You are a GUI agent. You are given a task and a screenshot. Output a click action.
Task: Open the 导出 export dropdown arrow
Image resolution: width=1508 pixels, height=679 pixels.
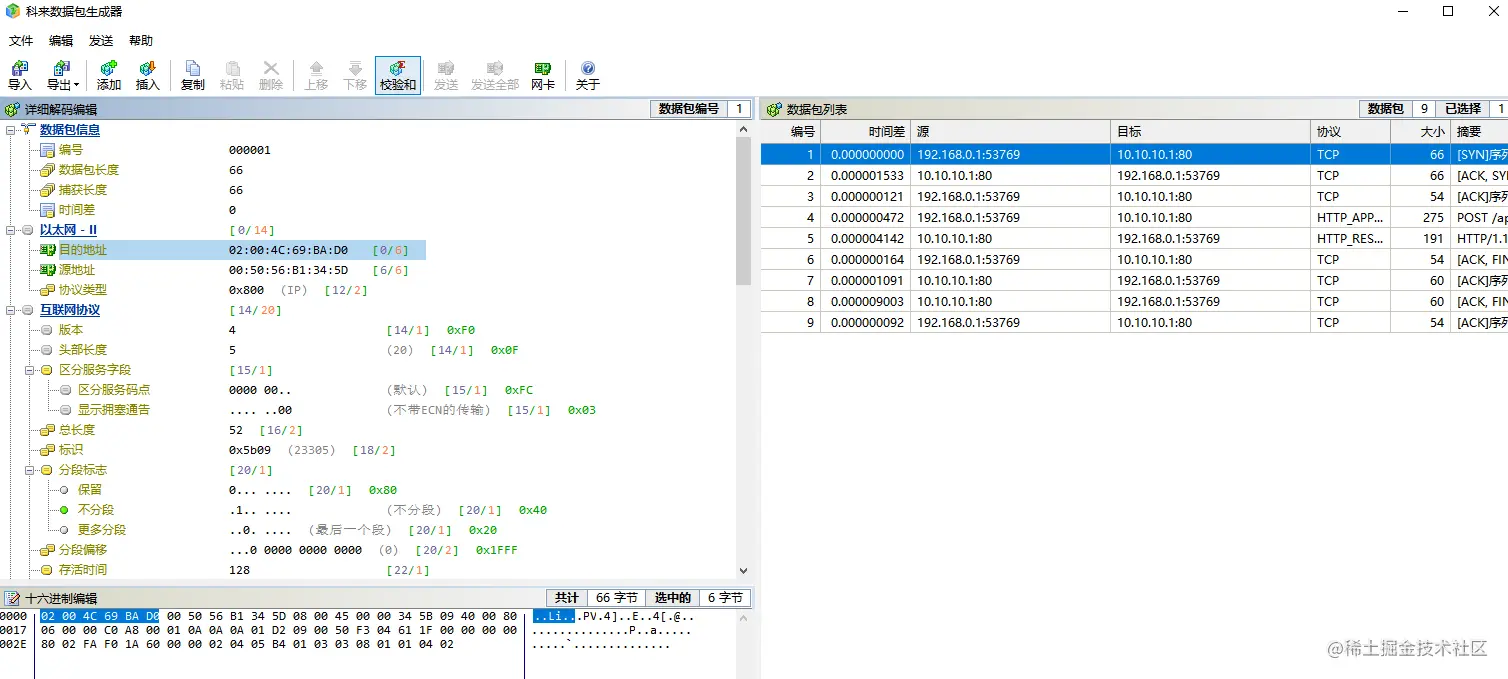pyautogui.click(x=76, y=85)
